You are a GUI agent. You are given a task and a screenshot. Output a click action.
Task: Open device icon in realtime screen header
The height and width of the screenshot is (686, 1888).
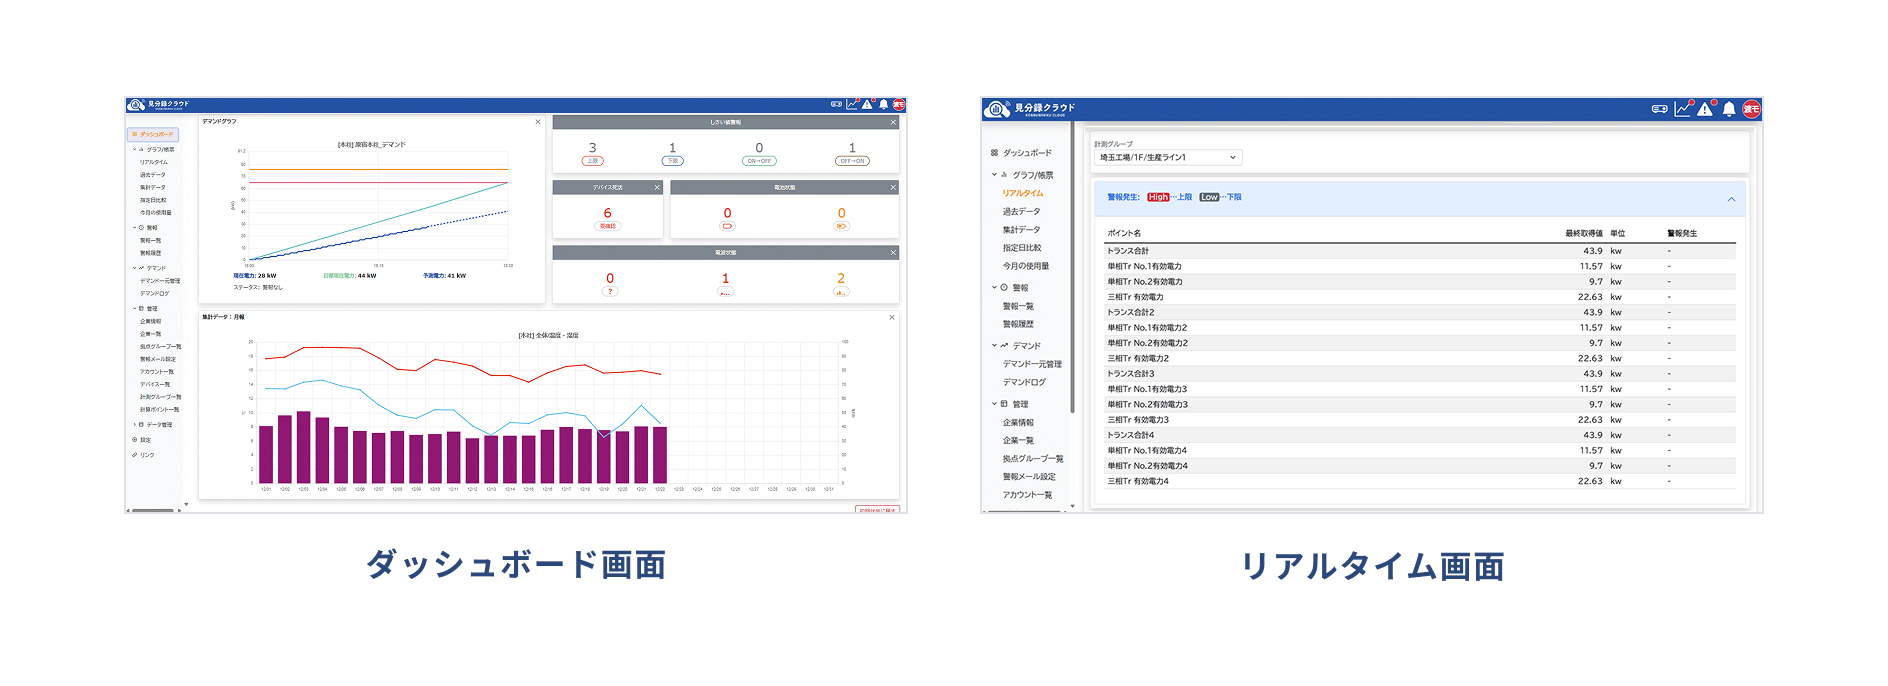click(x=1660, y=109)
